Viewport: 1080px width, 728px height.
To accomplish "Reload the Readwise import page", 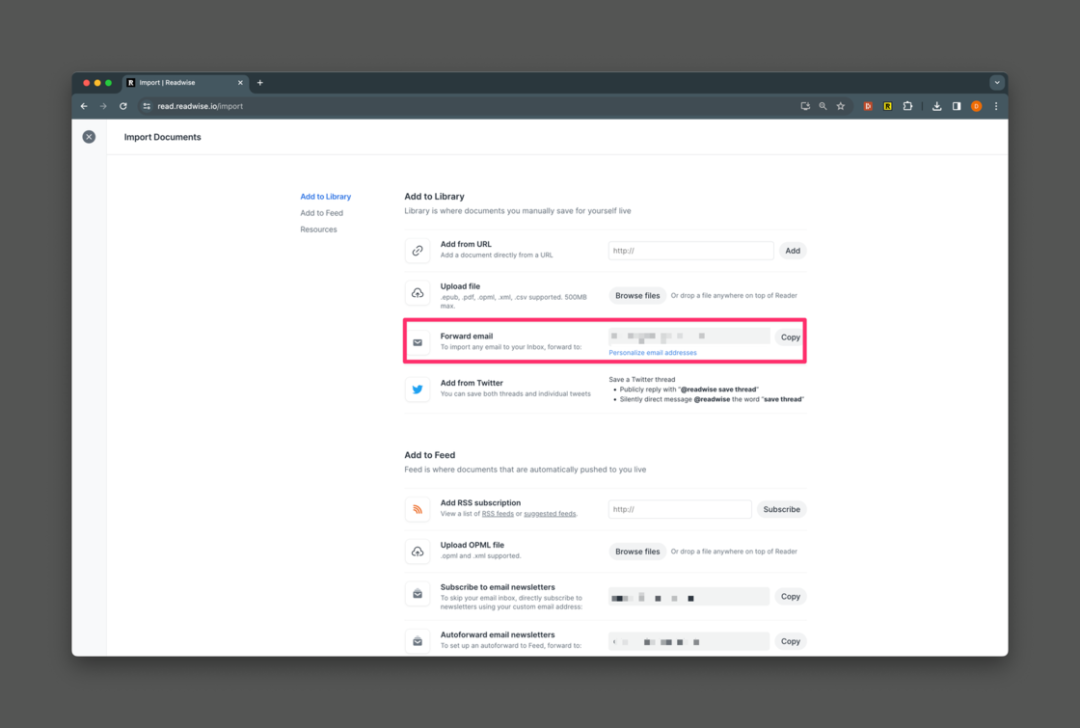I will [x=123, y=106].
